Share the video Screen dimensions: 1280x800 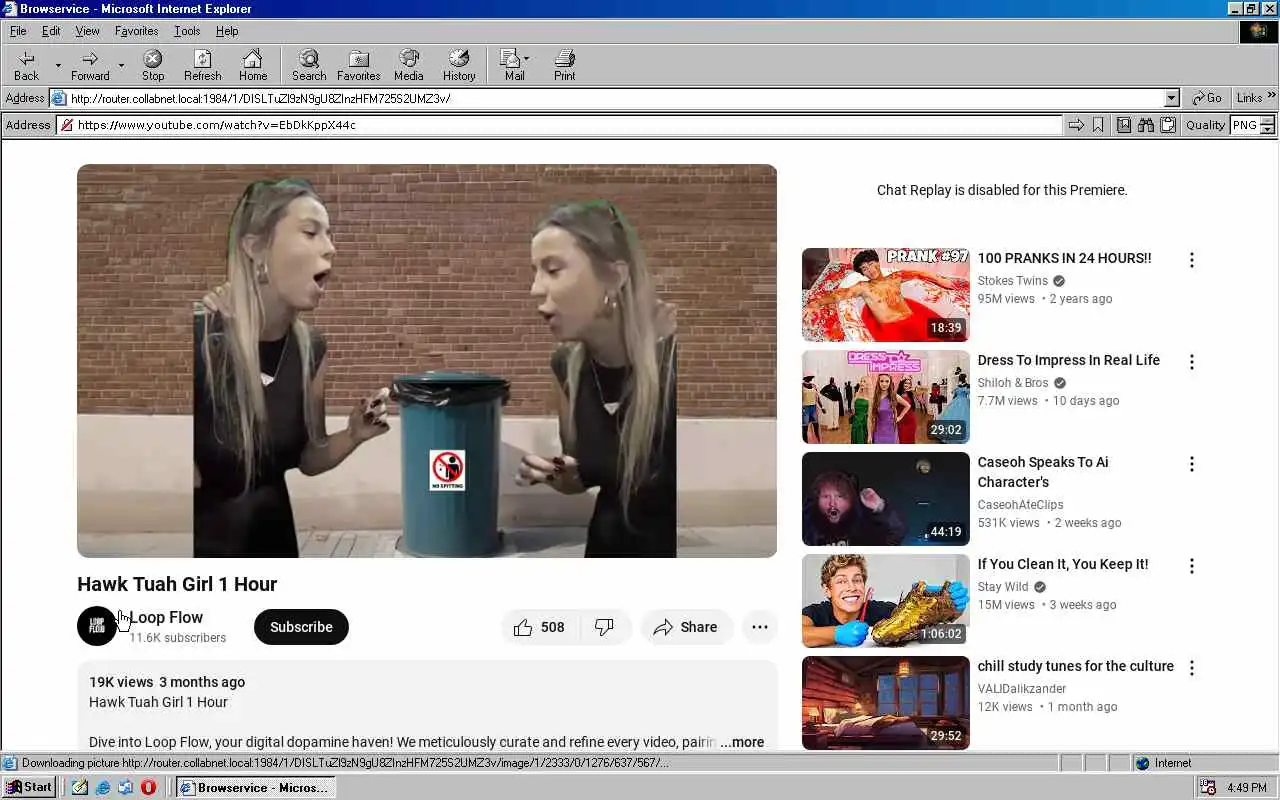coord(685,627)
